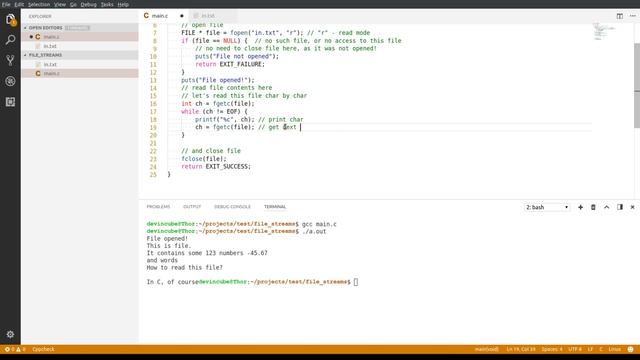Click the split editor icon
This screenshot has height=360, width=640.
click(620, 16)
